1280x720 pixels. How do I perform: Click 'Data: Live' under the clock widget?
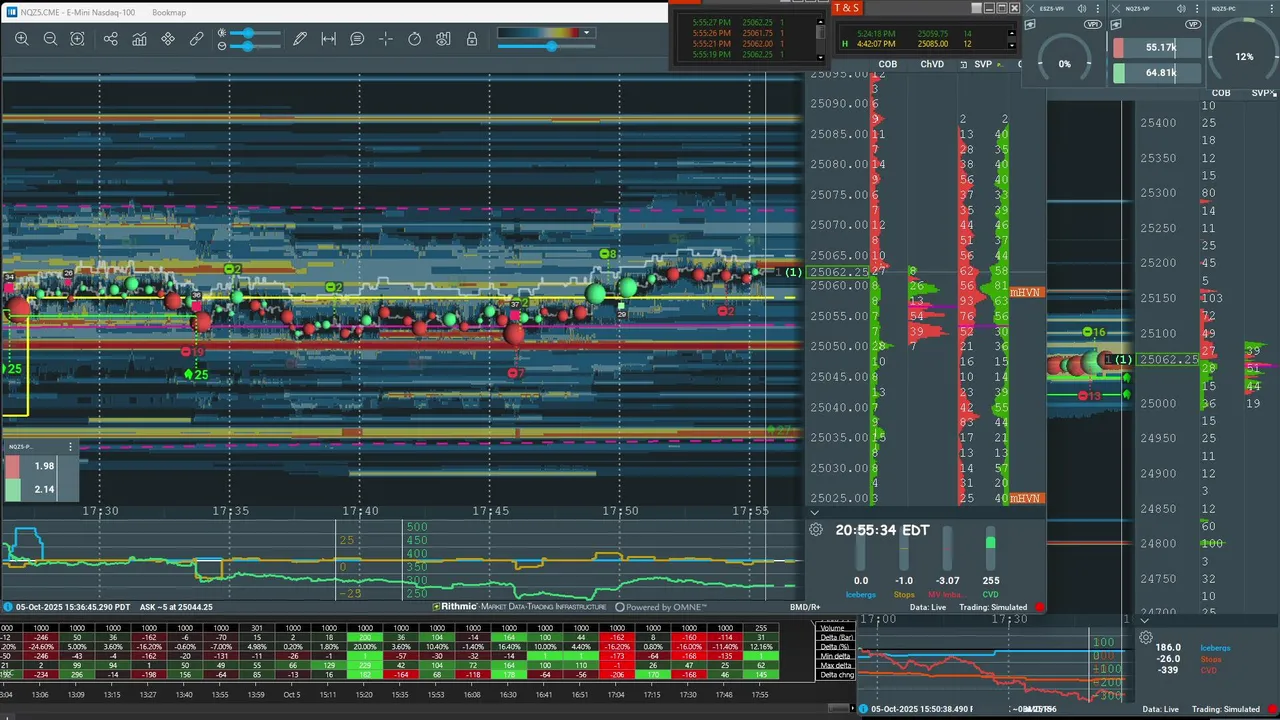click(927, 607)
